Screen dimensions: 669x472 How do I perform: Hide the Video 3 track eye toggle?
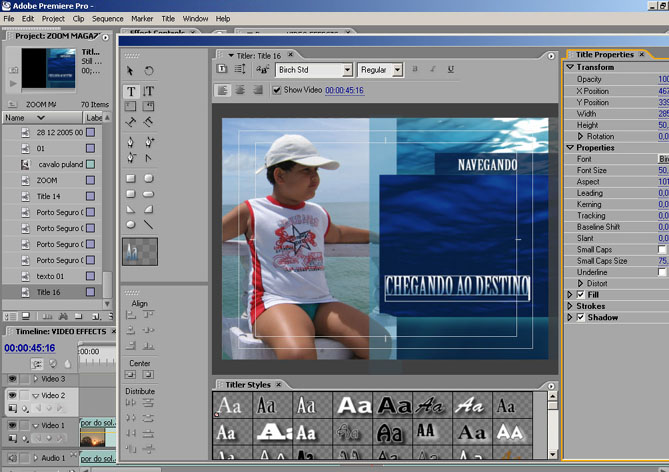point(13,379)
